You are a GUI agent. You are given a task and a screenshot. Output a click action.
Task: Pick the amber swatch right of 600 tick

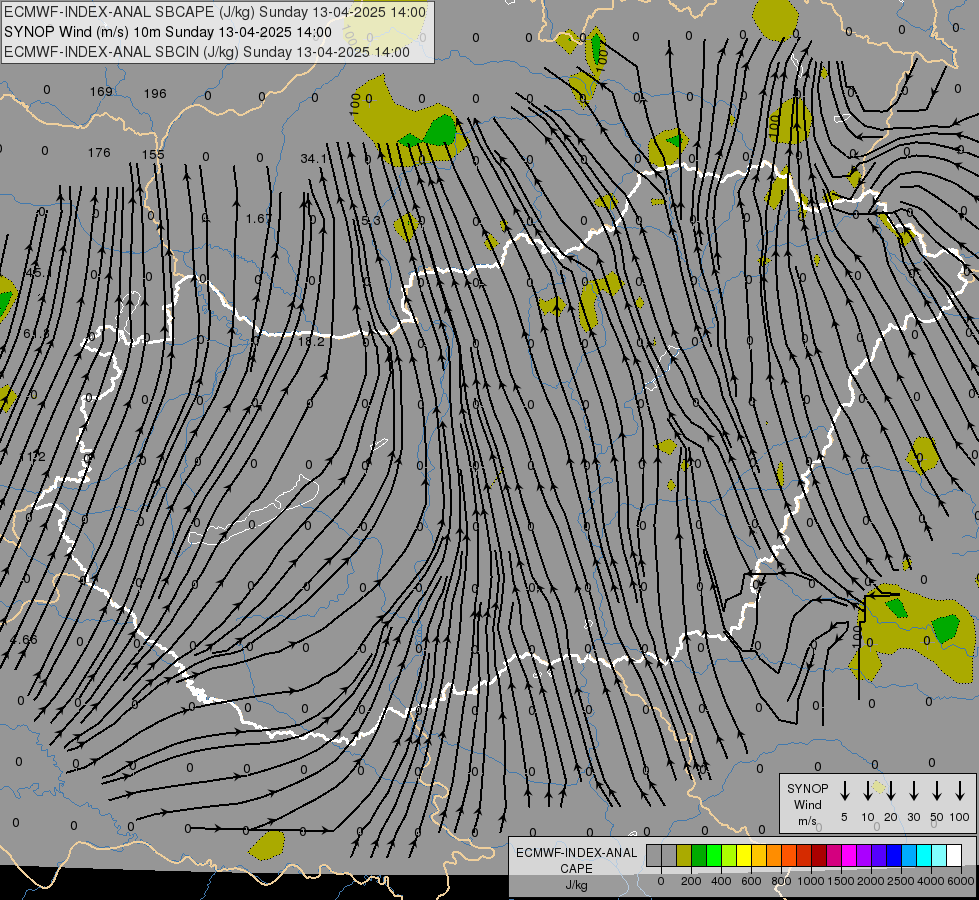point(759,856)
